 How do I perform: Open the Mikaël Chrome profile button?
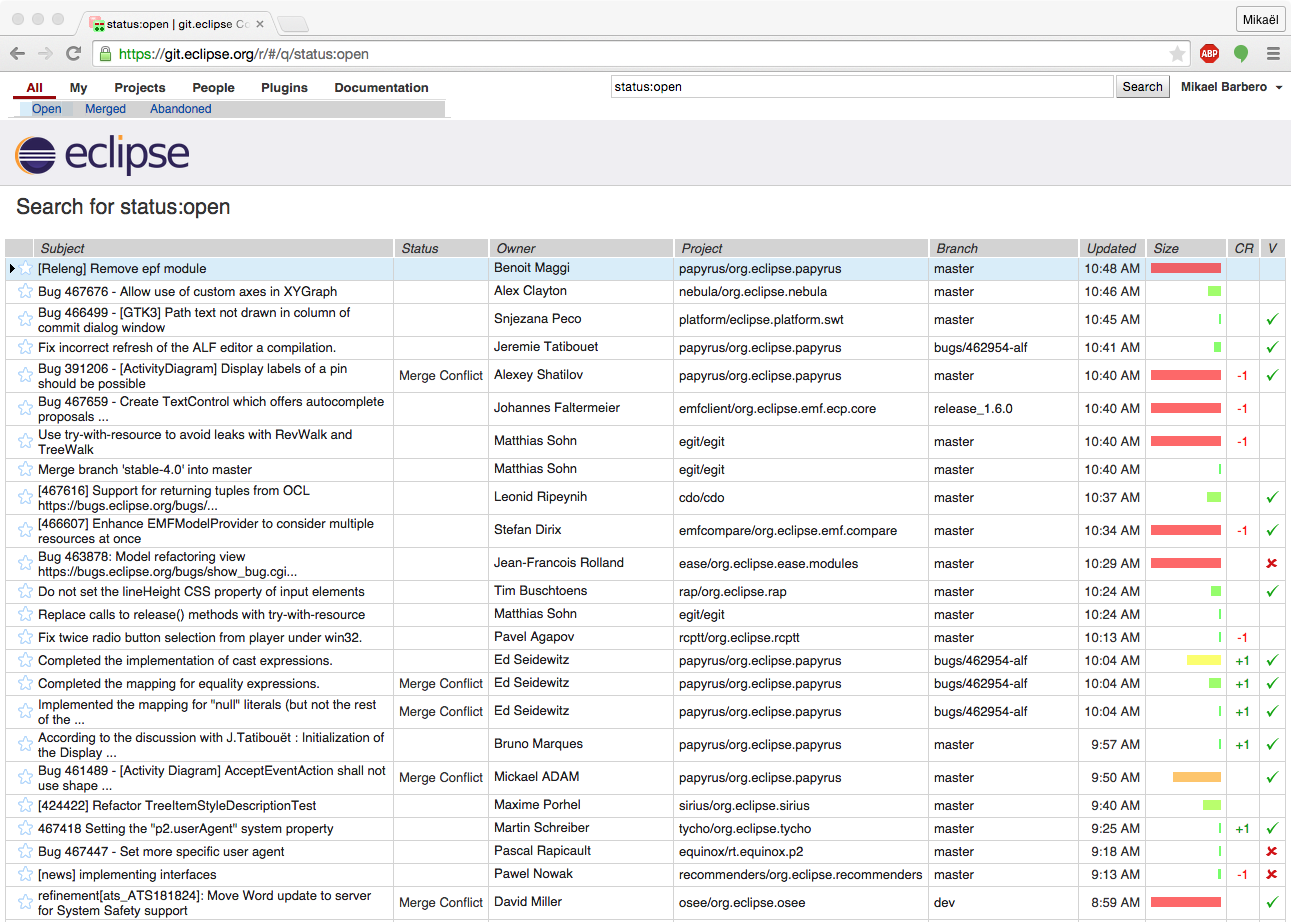[x=1260, y=20]
